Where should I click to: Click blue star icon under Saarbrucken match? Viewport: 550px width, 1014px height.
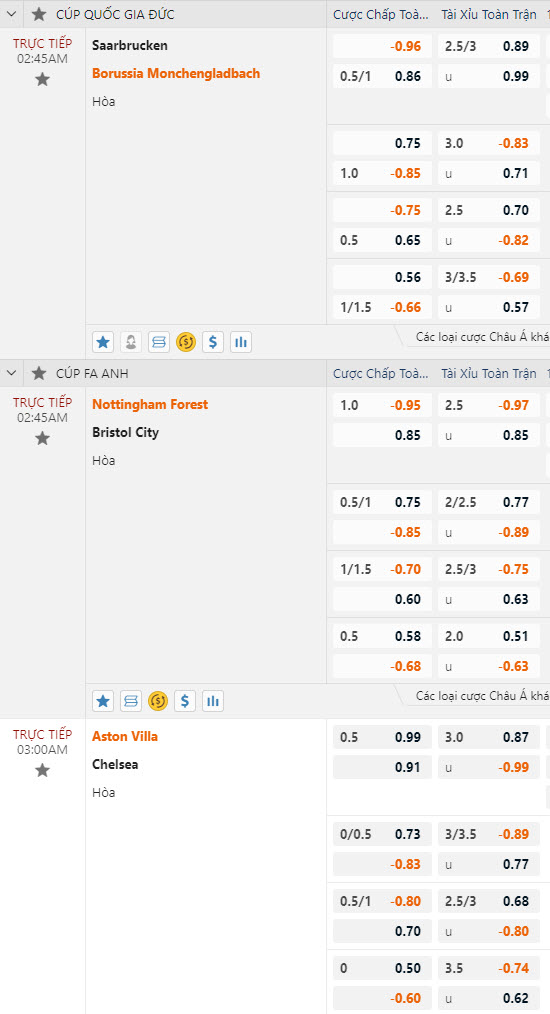[103, 342]
